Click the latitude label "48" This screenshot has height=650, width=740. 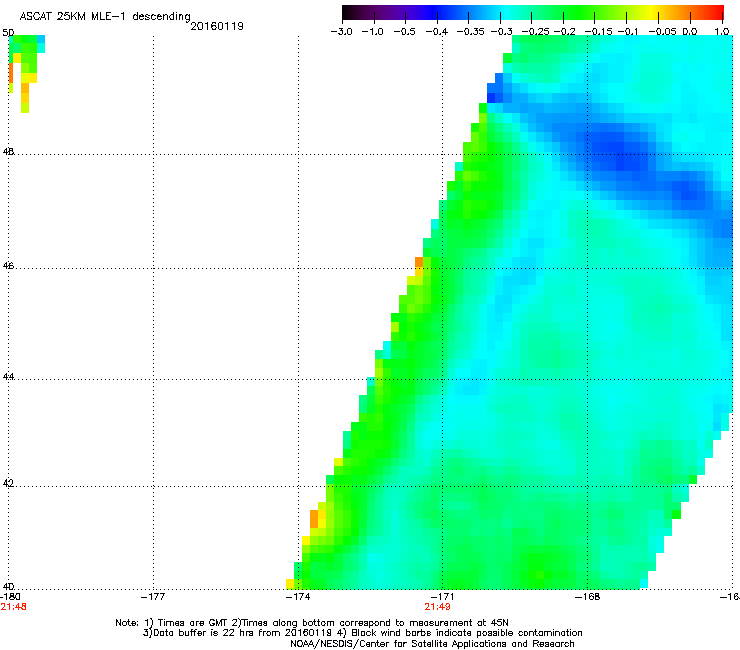8,152
